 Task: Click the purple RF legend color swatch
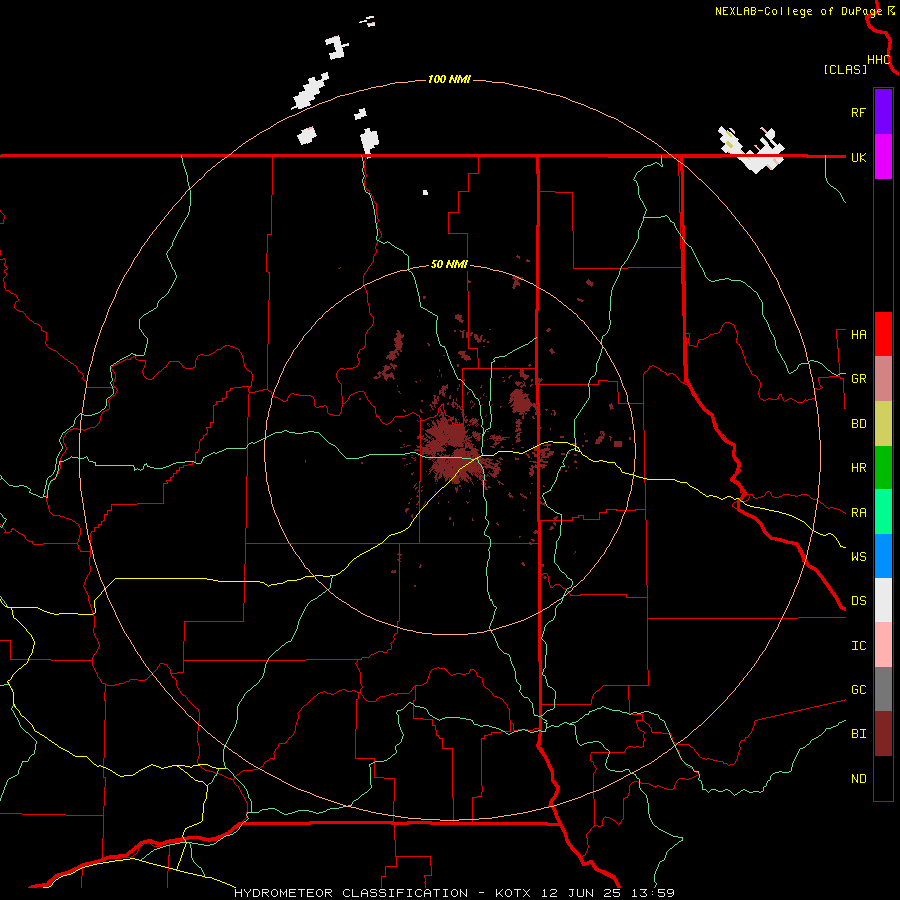tap(883, 111)
